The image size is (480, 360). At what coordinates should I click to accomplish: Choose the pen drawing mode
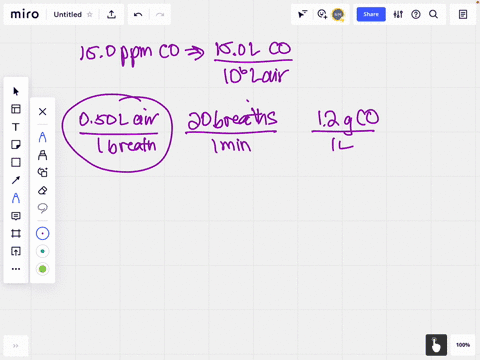point(42,137)
